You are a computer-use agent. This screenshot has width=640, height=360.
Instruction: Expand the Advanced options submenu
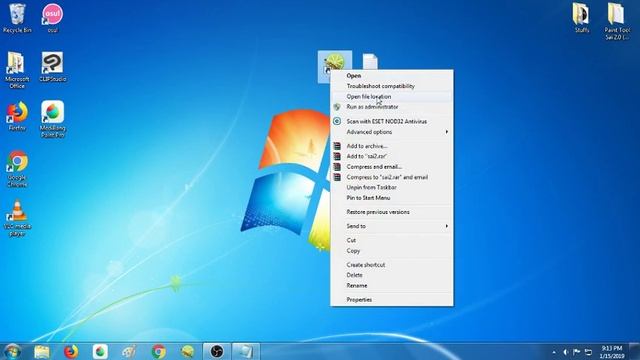392,132
